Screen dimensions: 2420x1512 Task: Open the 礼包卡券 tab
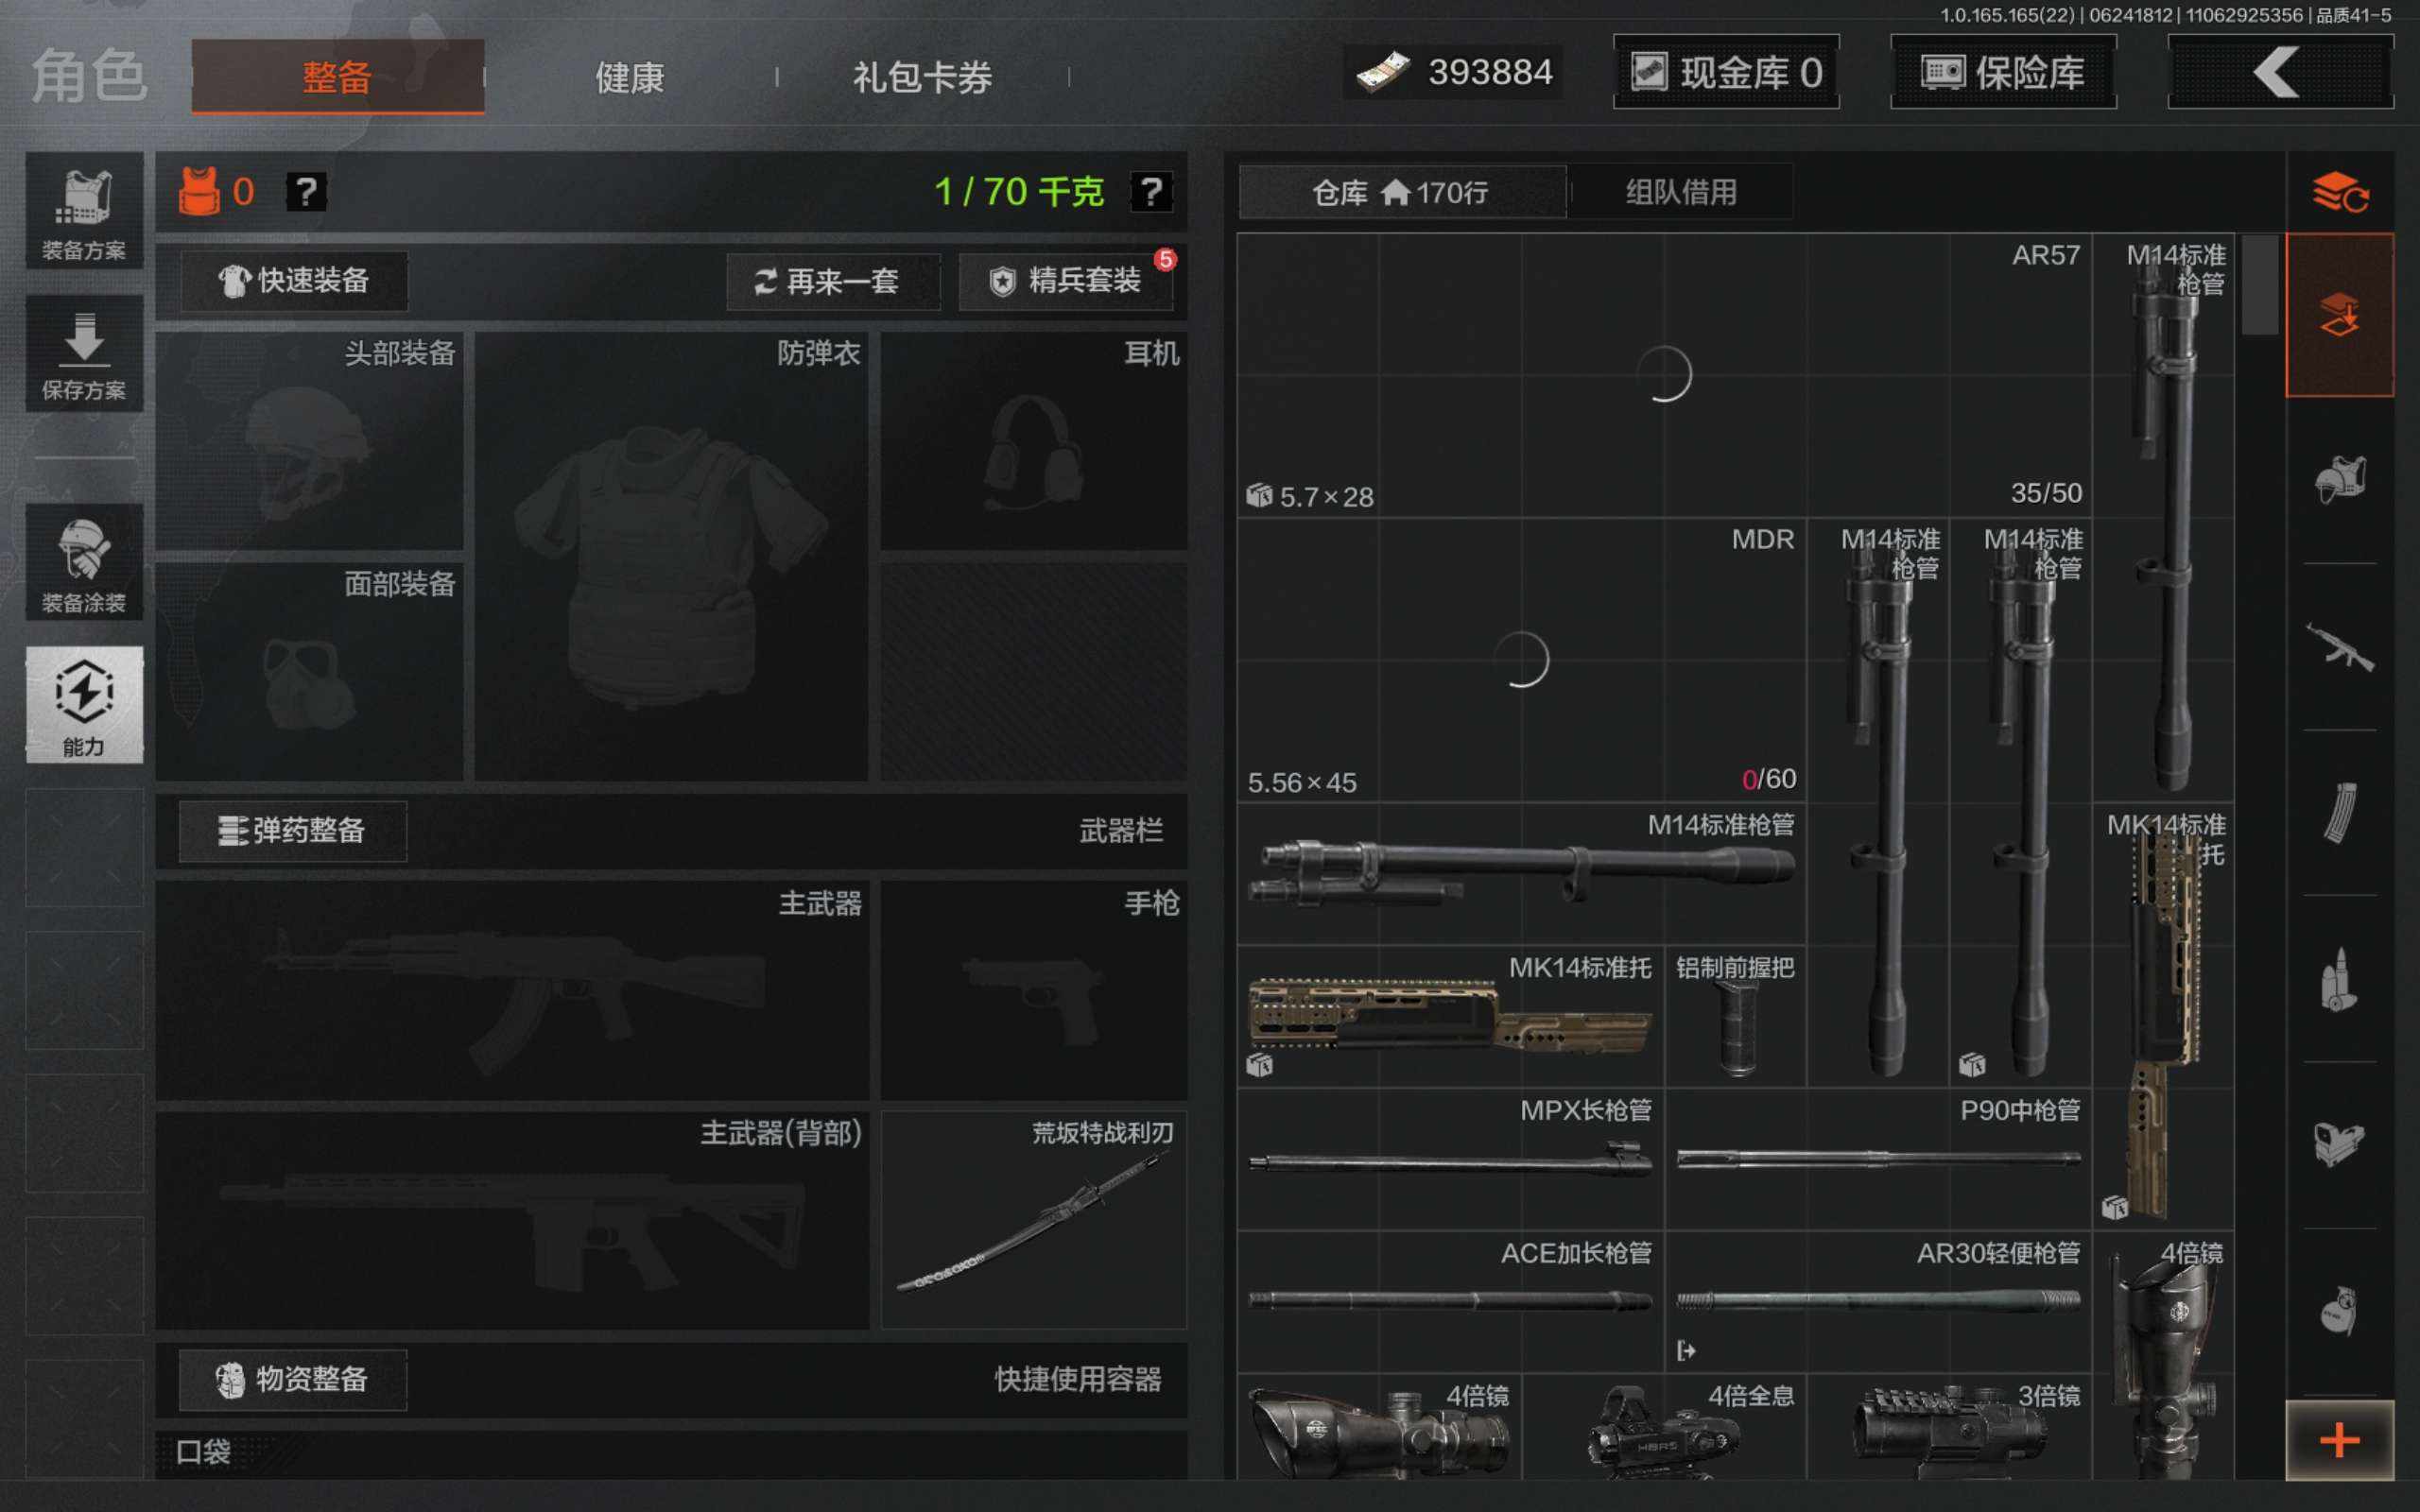click(x=922, y=77)
